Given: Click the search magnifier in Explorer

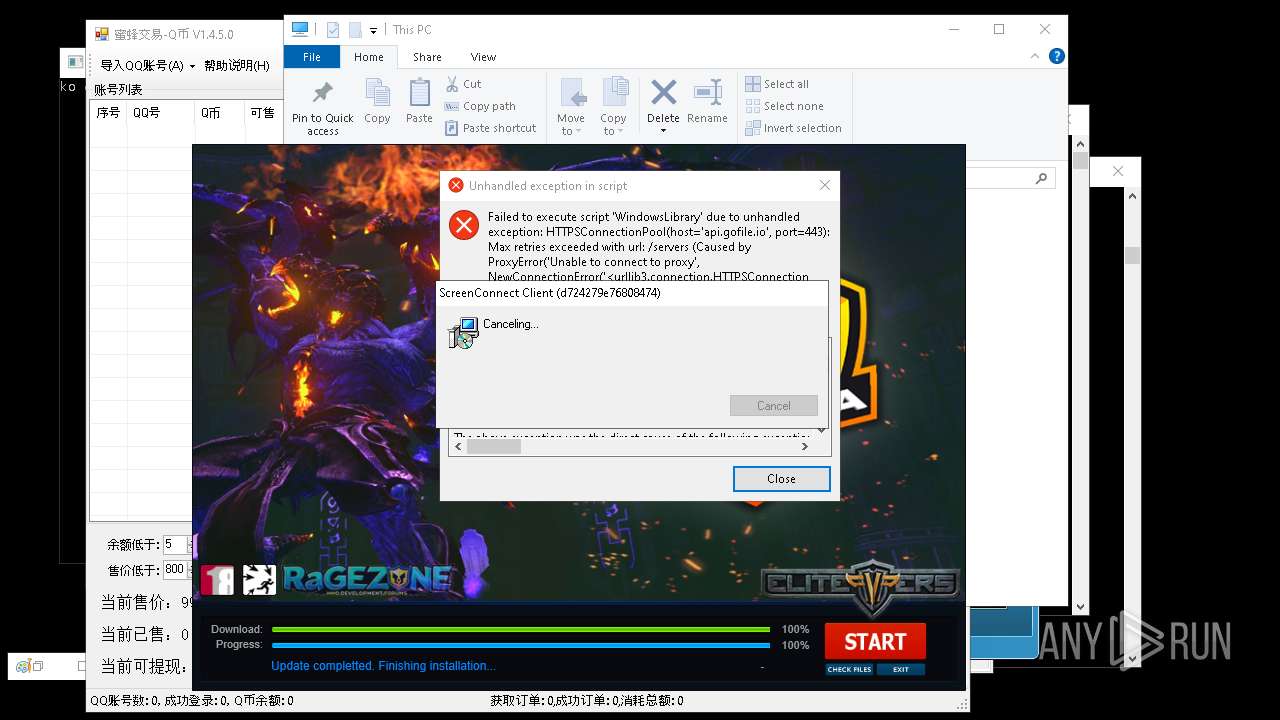Looking at the screenshot, I should pos(1041,178).
